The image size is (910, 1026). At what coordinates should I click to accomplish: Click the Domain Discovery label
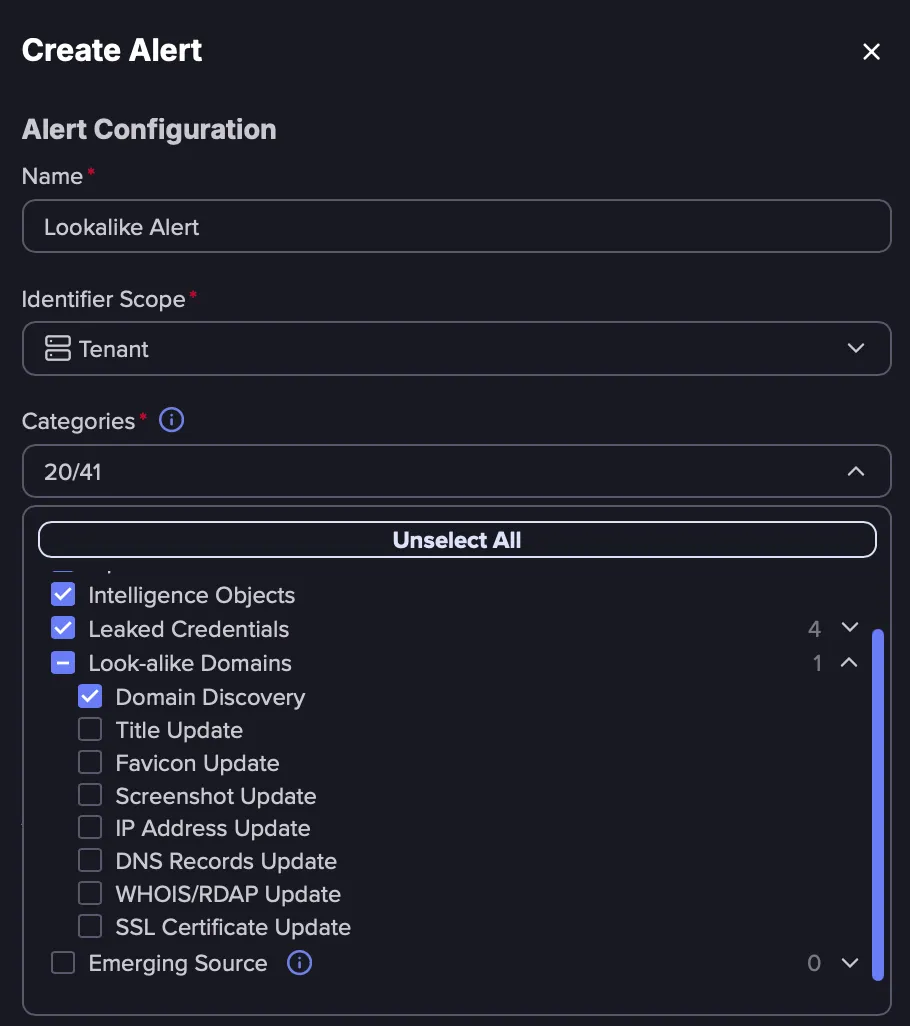(210, 698)
